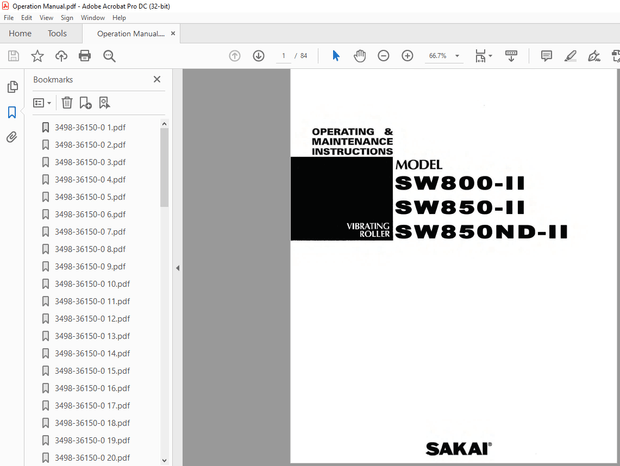Open the zoom level dropdown

(457, 56)
